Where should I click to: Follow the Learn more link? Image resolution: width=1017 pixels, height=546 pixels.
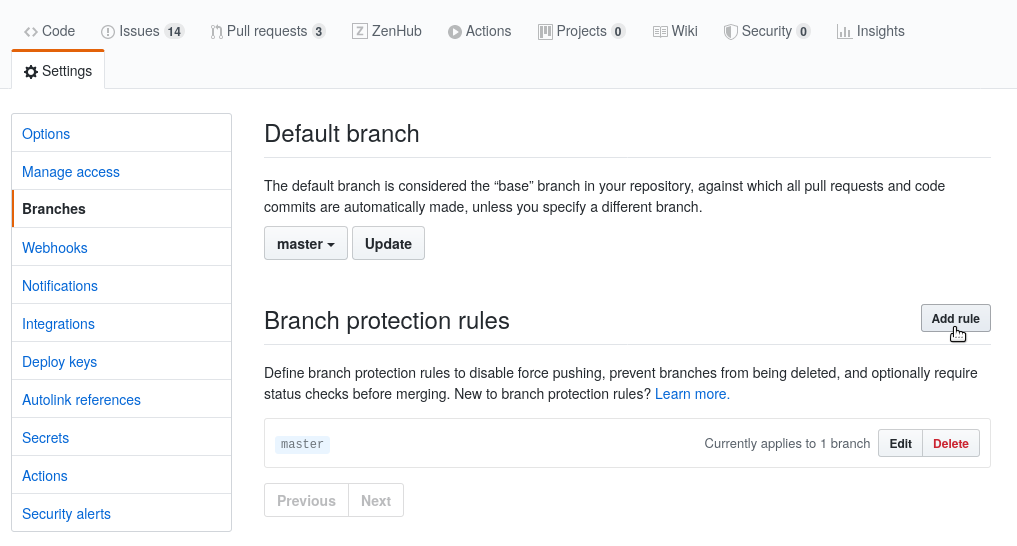pos(692,394)
